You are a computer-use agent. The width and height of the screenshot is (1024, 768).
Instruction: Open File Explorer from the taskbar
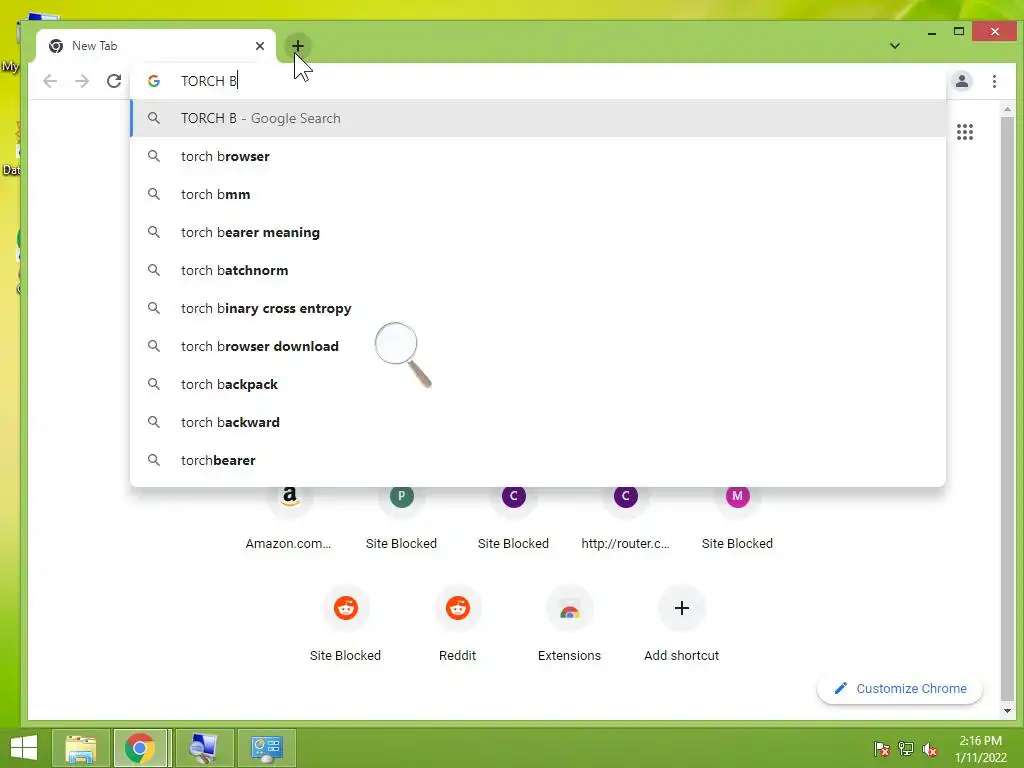click(80, 748)
